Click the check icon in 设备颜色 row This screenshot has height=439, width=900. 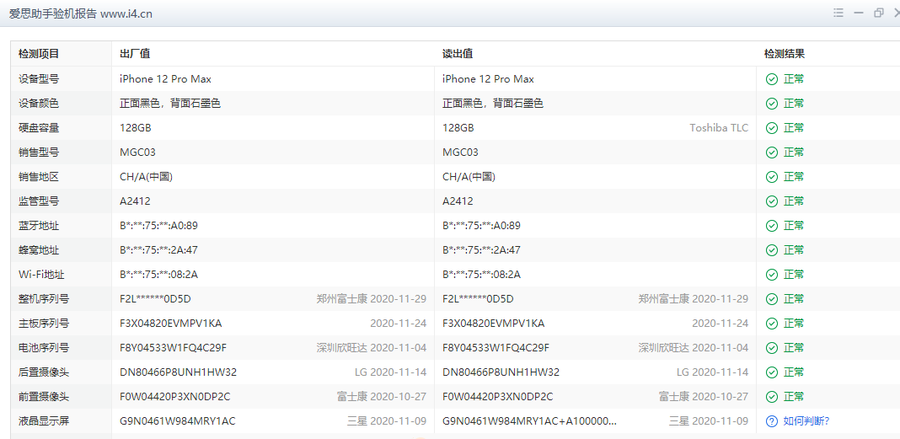pyautogui.click(x=772, y=104)
